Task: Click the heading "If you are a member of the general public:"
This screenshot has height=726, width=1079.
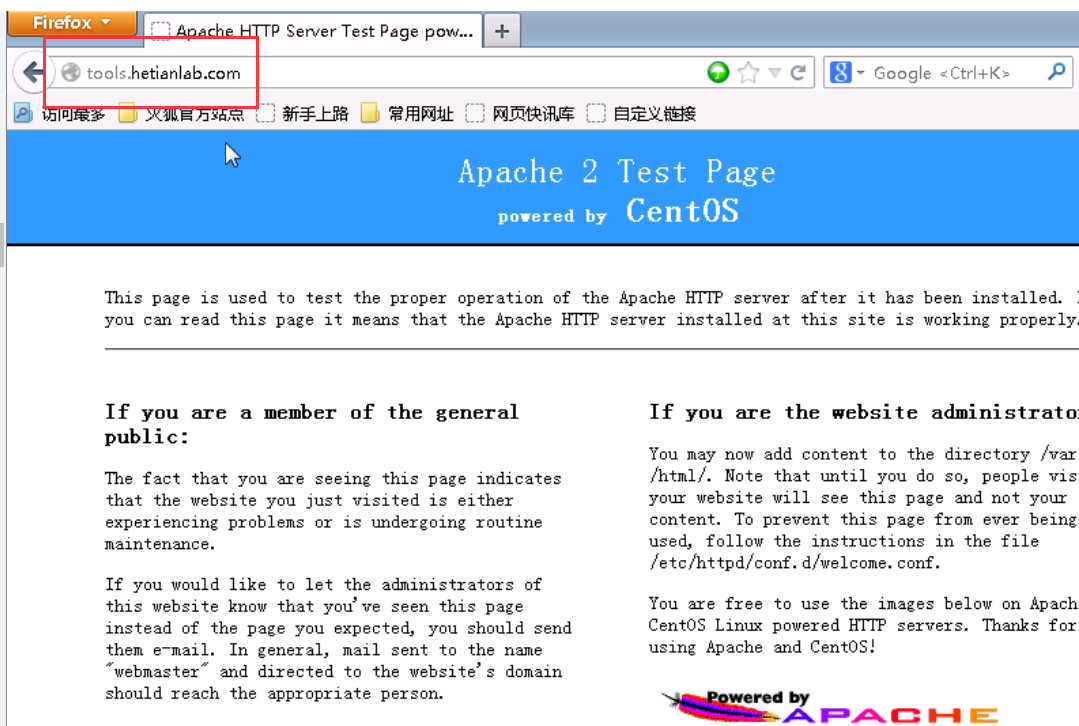Action: (312, 424)
